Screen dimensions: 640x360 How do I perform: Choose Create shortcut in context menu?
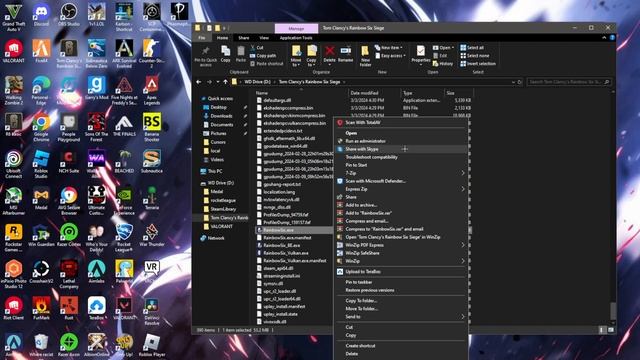401,346
